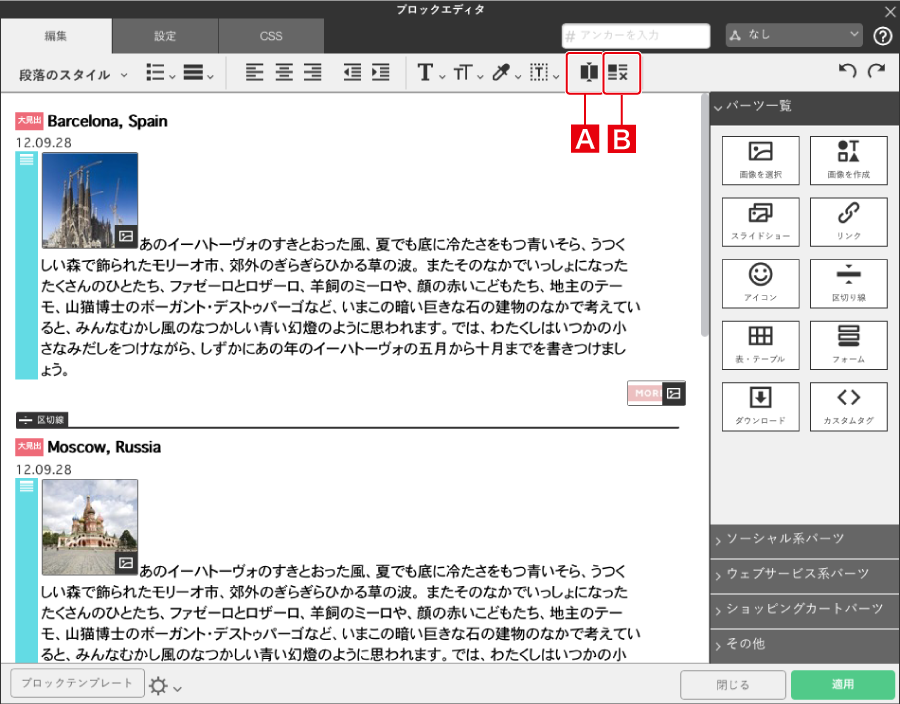Click the MORE button image
The height and width of the screenshot is (704, 900).
point(656,393)
